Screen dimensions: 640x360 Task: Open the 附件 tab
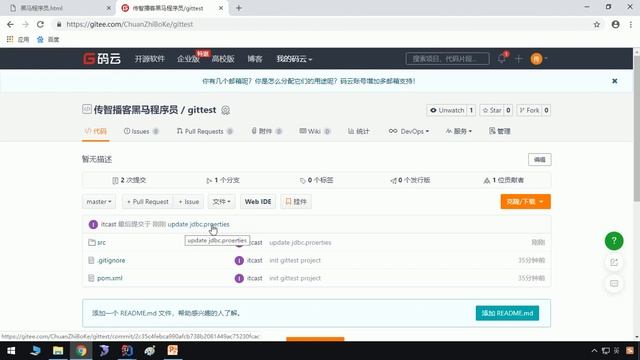pyautogui.click(x=267, y=131)
